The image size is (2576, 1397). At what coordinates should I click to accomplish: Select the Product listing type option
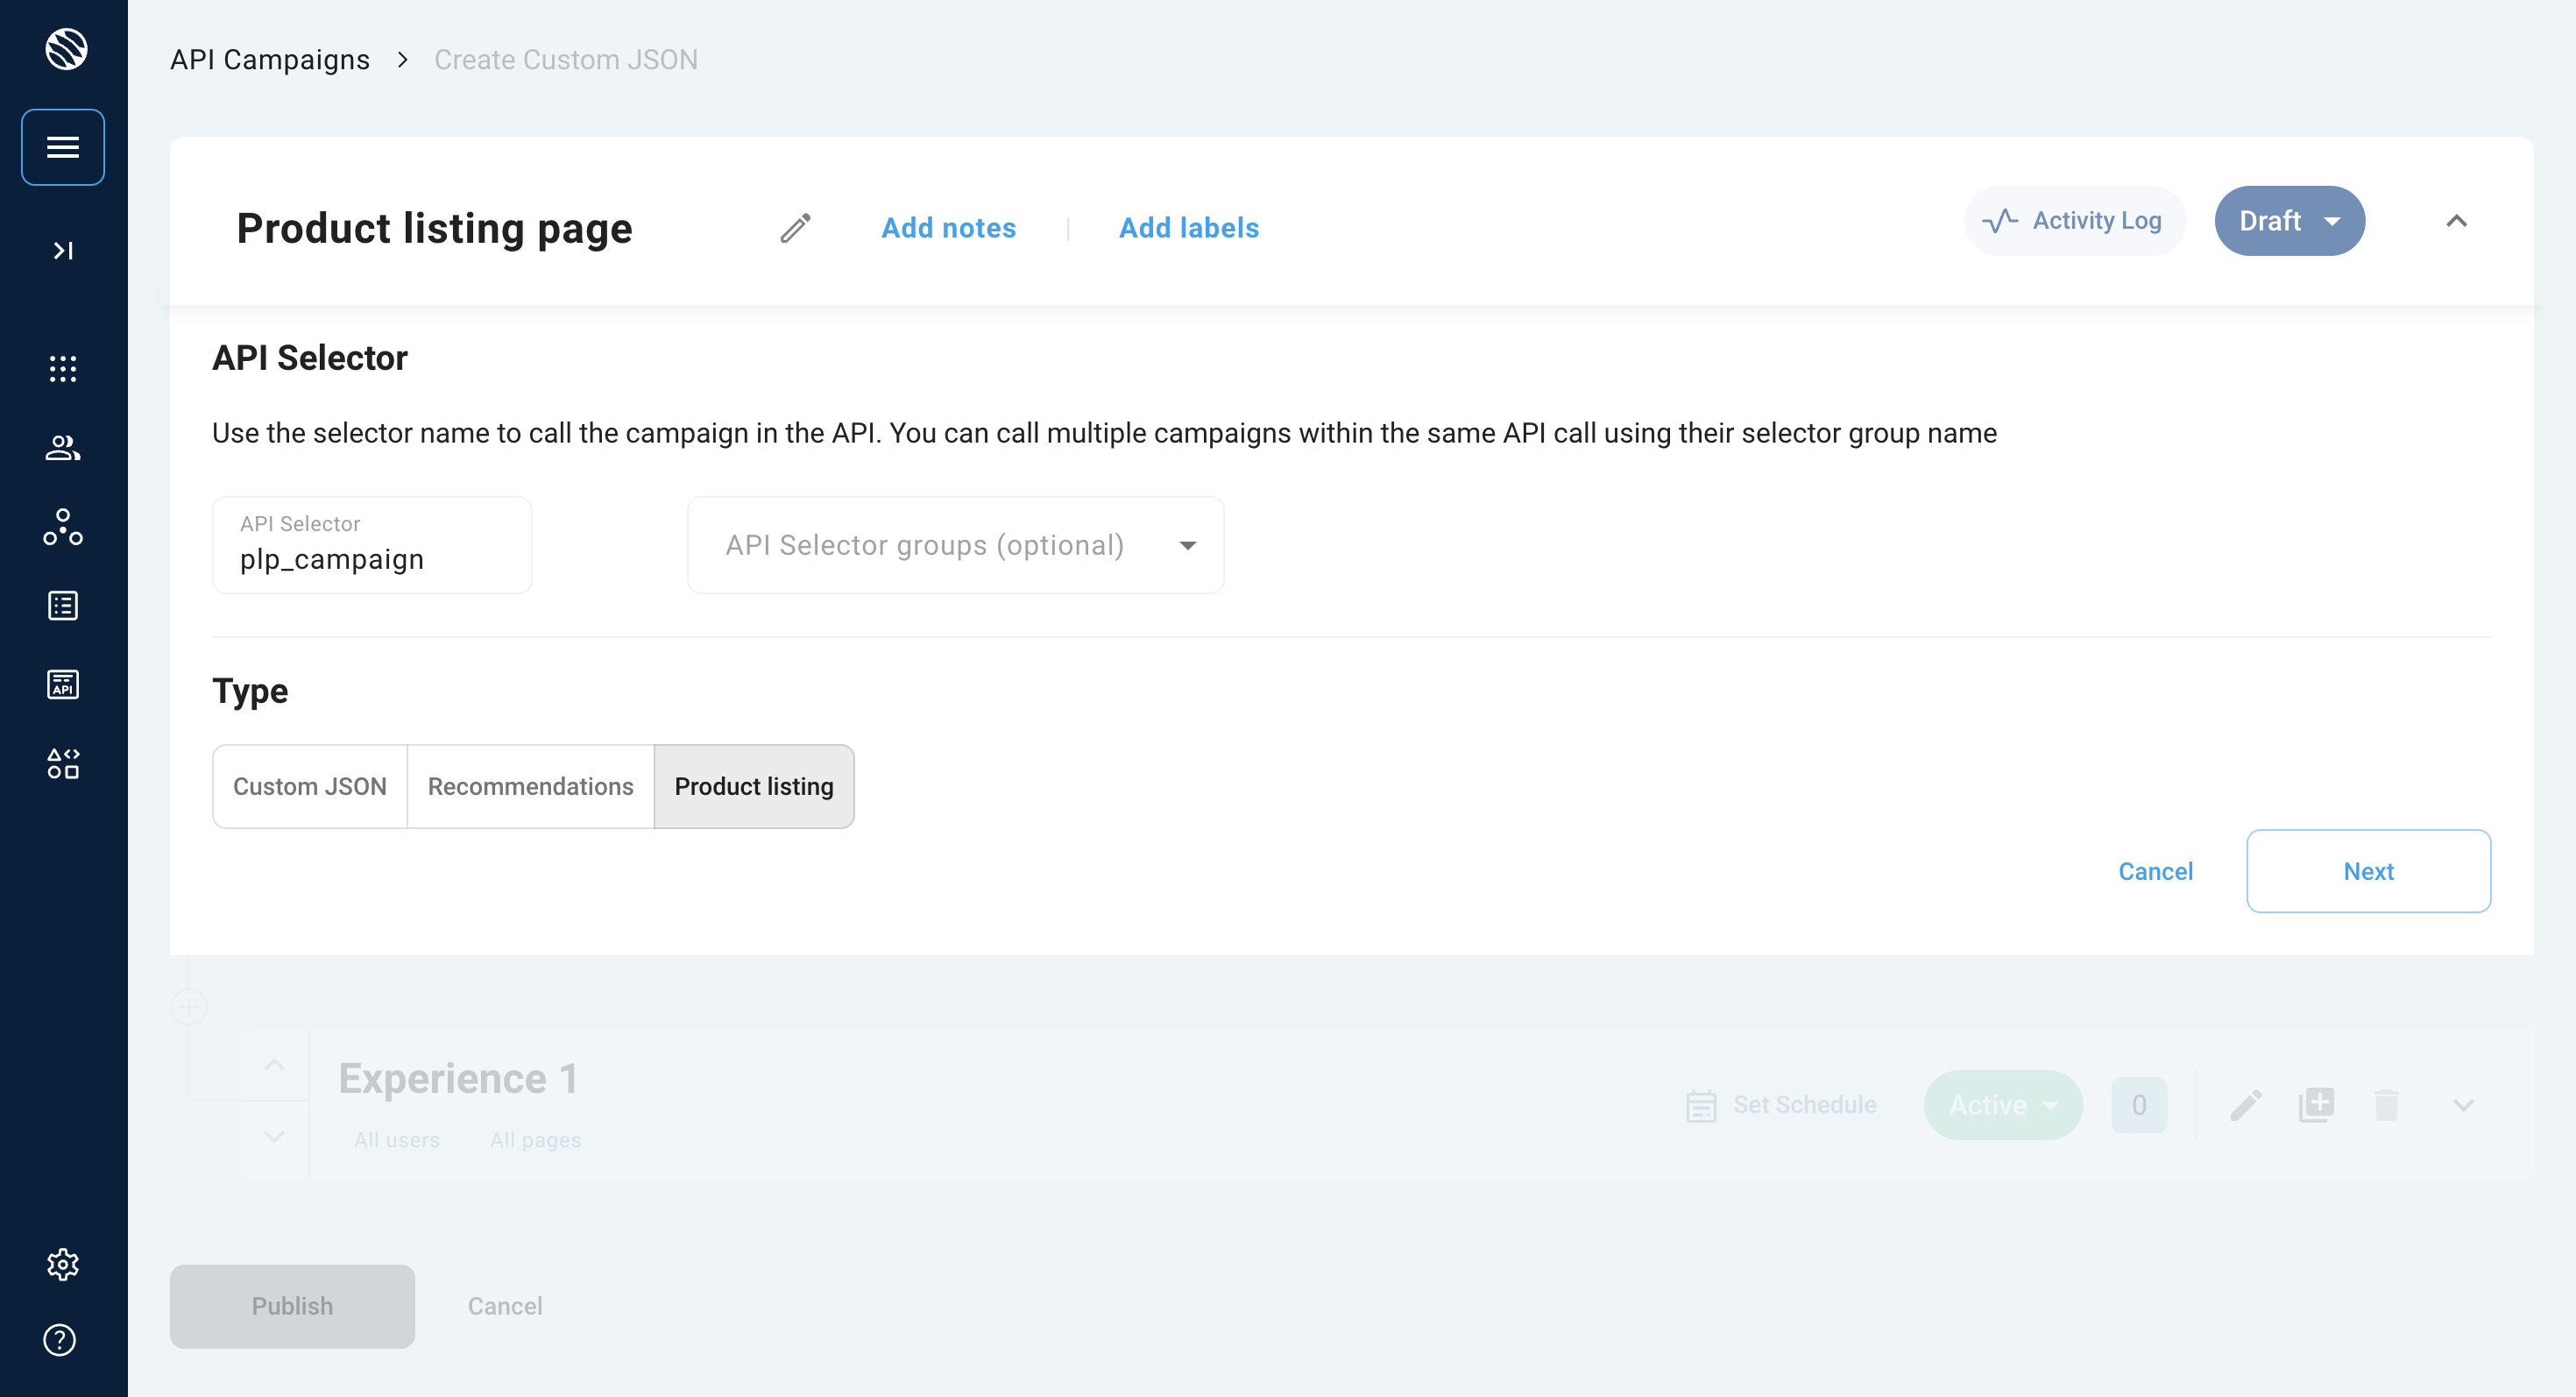tap(754, 786)
